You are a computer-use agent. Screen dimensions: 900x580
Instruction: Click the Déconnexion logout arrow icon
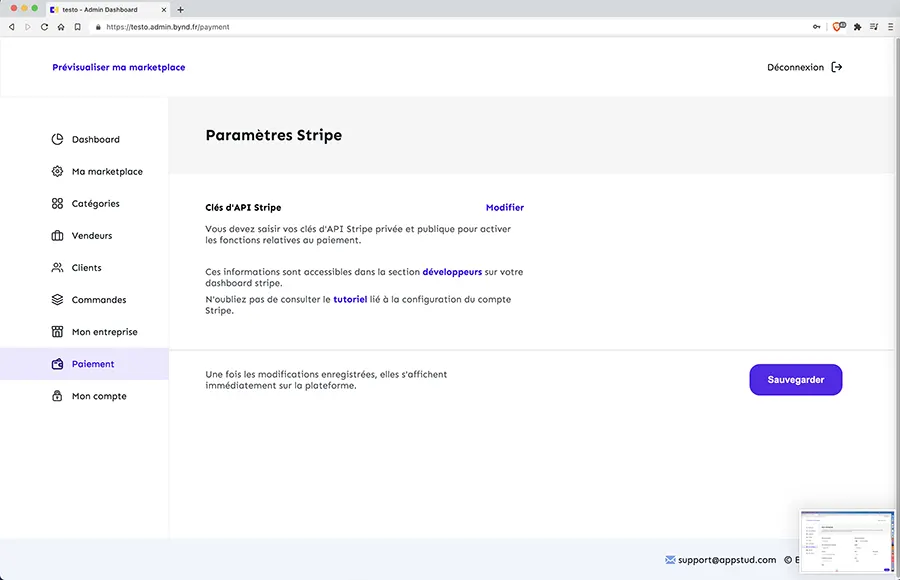837,67
